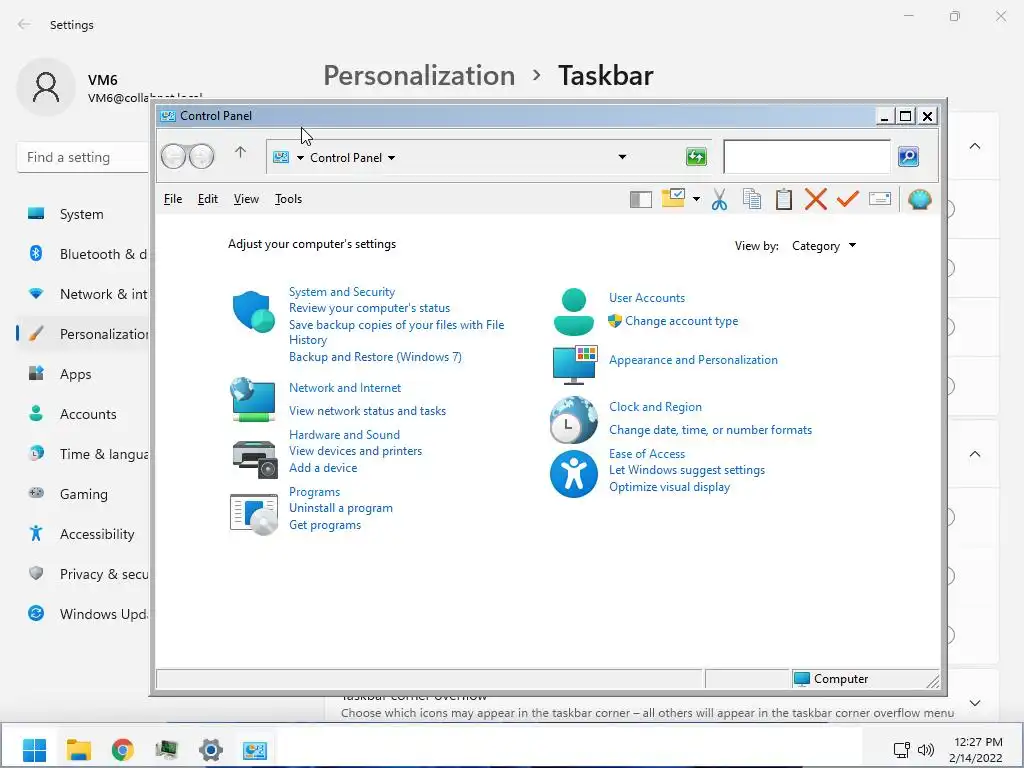1024x768 pixels.
Task: Open the Programs disc icon
Action: [x=254, y=515]
